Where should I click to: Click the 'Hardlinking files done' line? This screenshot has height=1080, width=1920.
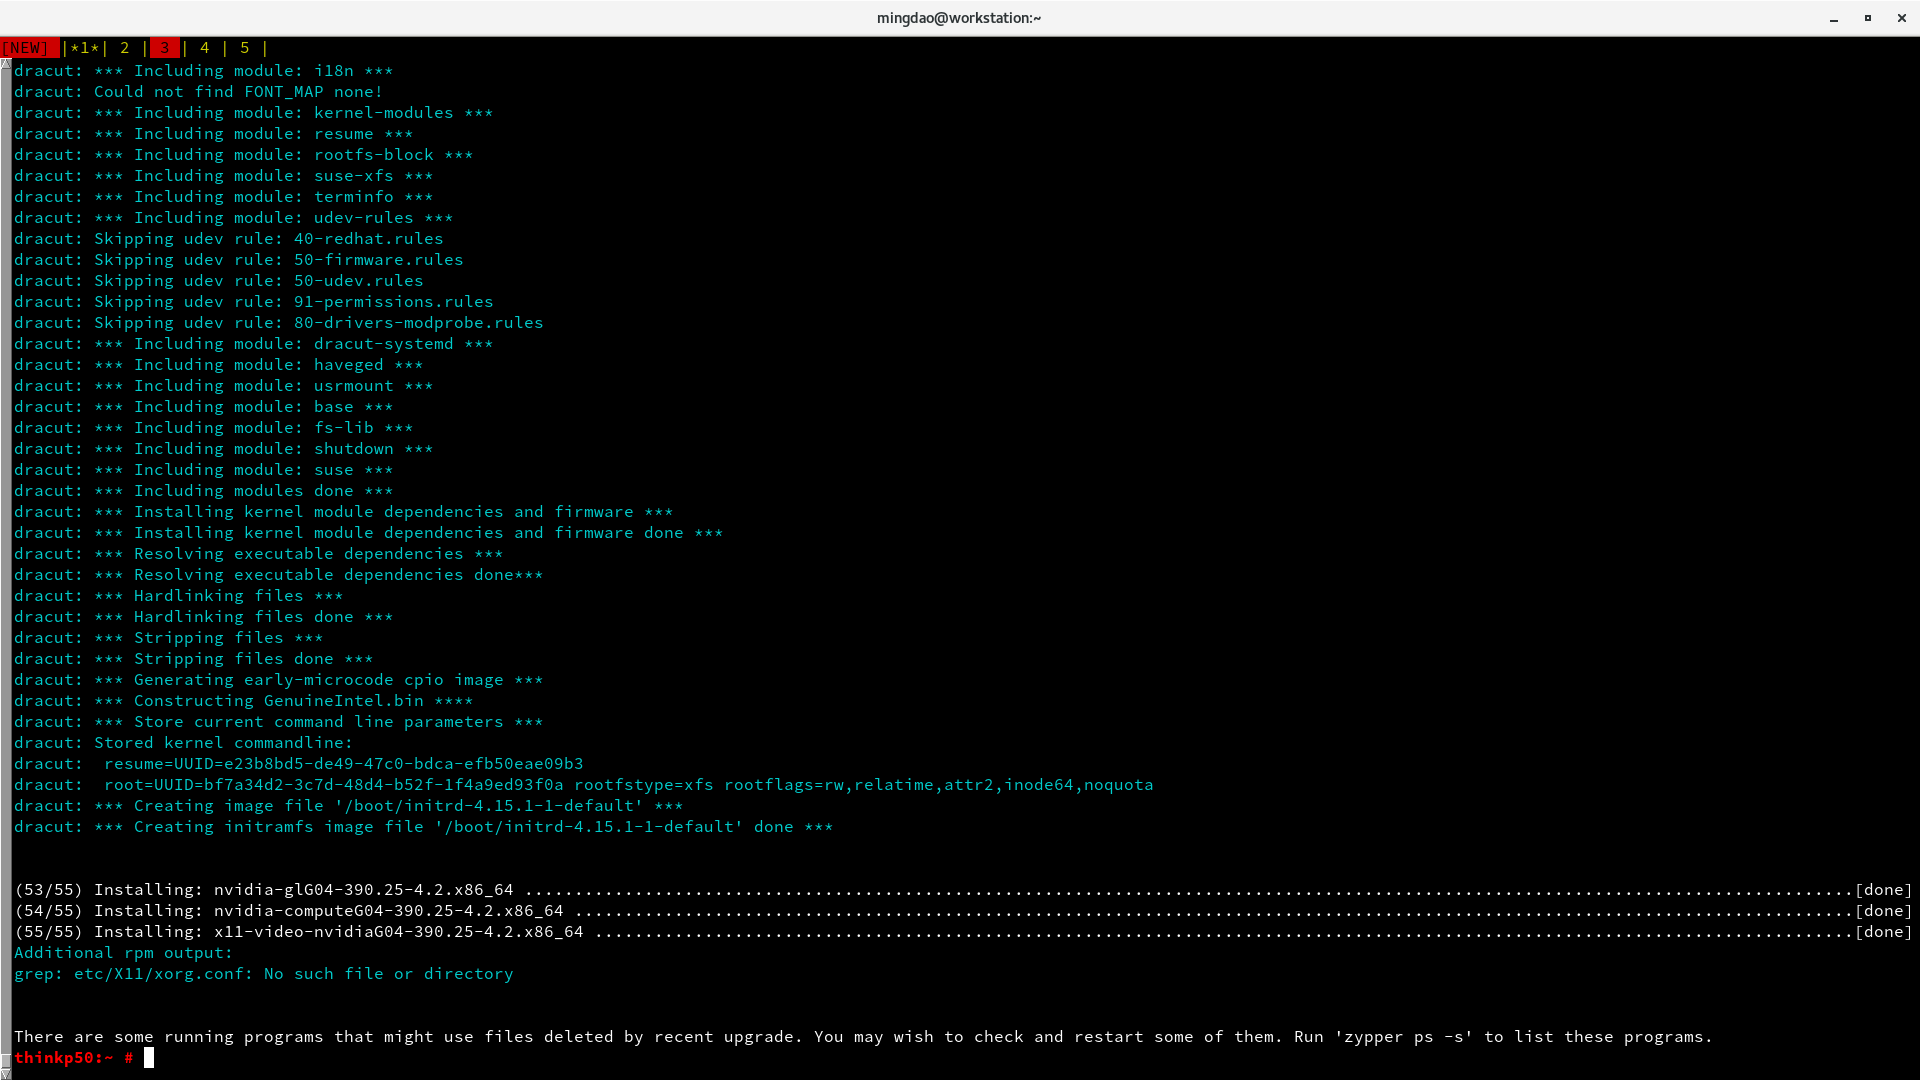pos(204,617)
